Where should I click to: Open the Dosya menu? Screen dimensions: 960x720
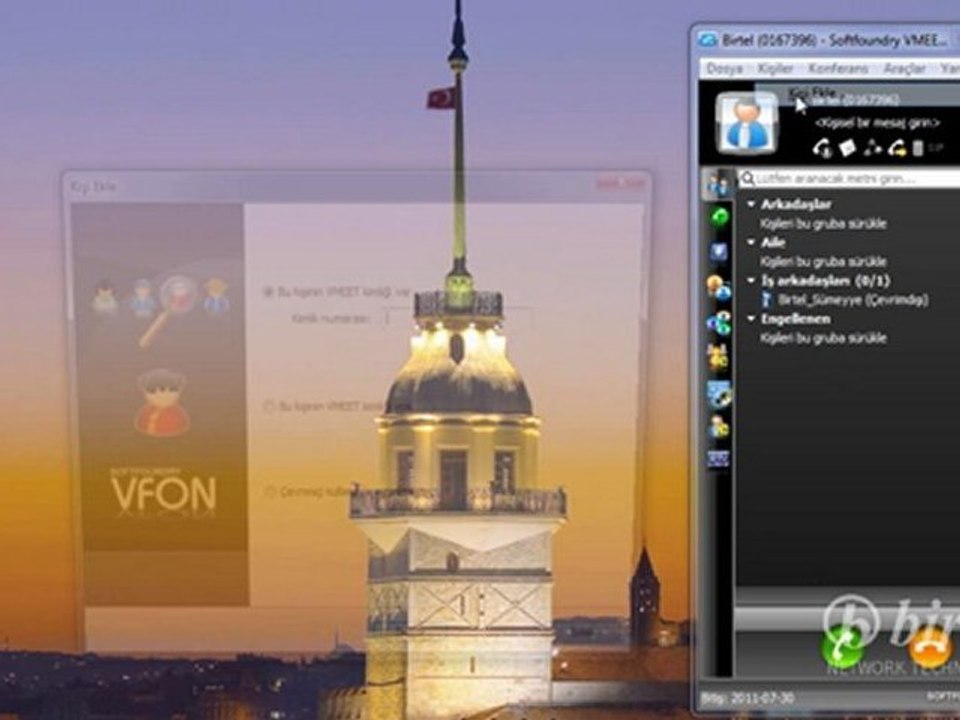pos(724,69)
